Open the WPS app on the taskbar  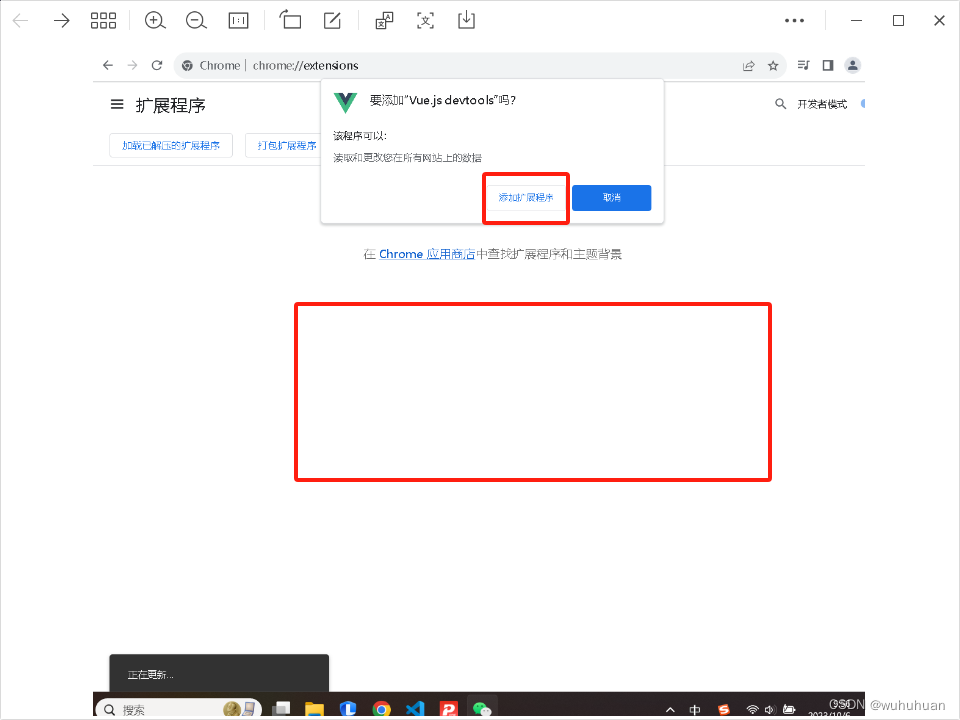pos(449,709)
